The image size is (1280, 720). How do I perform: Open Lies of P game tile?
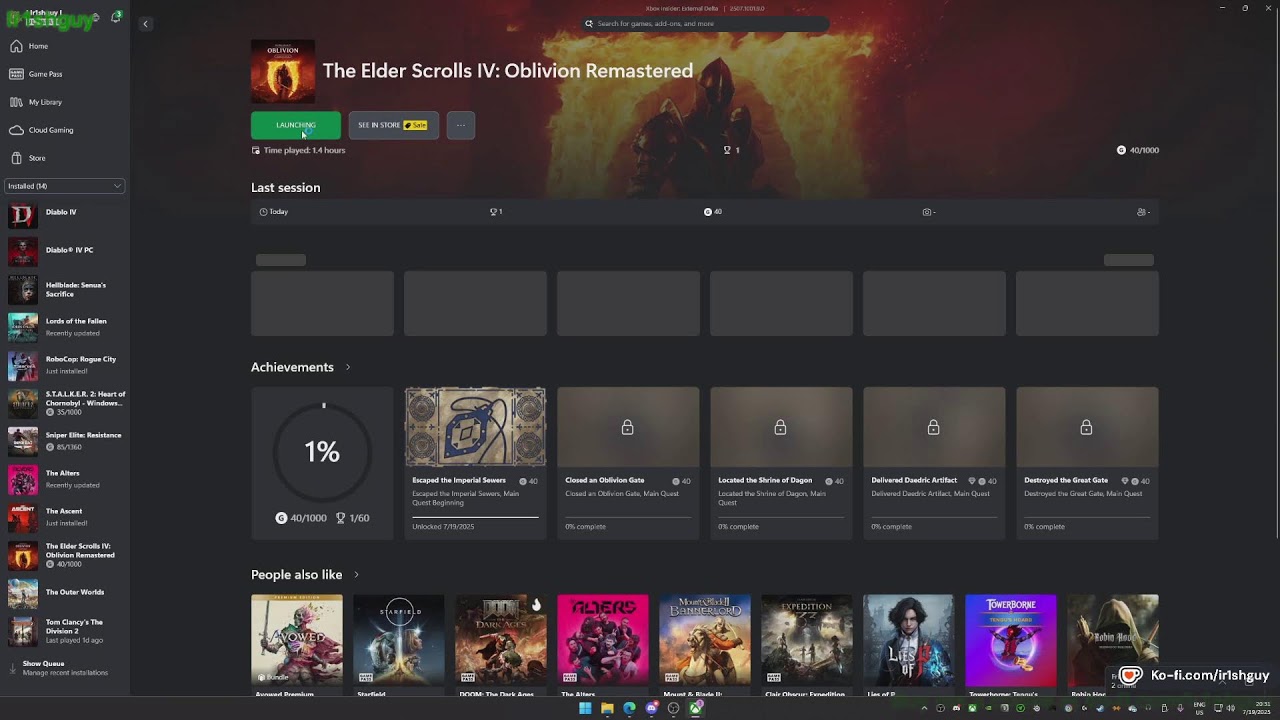(909, 645)
